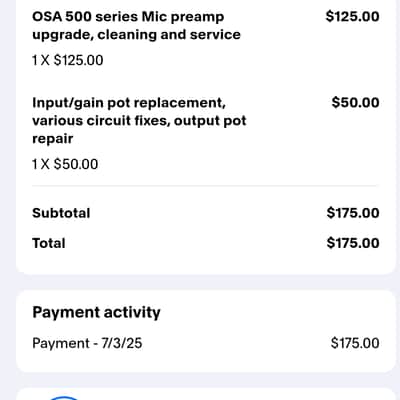Click the Subtotal label

pyautogui.click(x=61, y=213)
